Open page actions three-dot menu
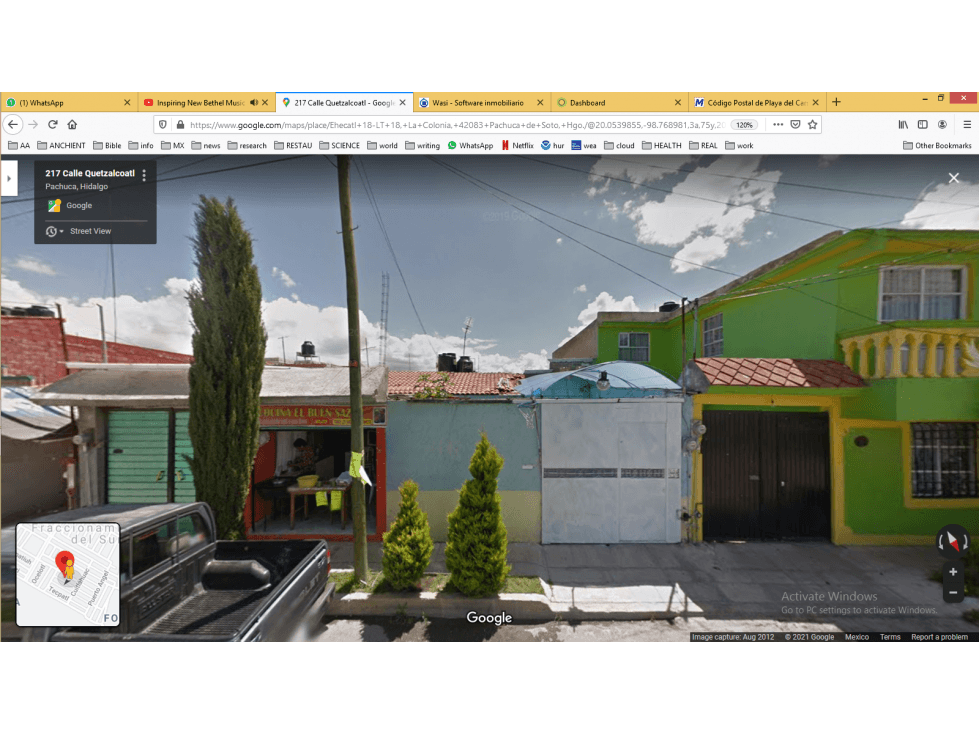 click(x=778, y=125)
